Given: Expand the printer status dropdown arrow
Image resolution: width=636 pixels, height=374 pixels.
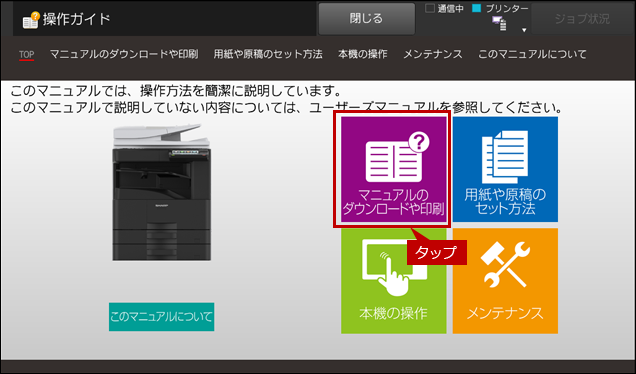Looking at the screenshot, I should [524, 30].
